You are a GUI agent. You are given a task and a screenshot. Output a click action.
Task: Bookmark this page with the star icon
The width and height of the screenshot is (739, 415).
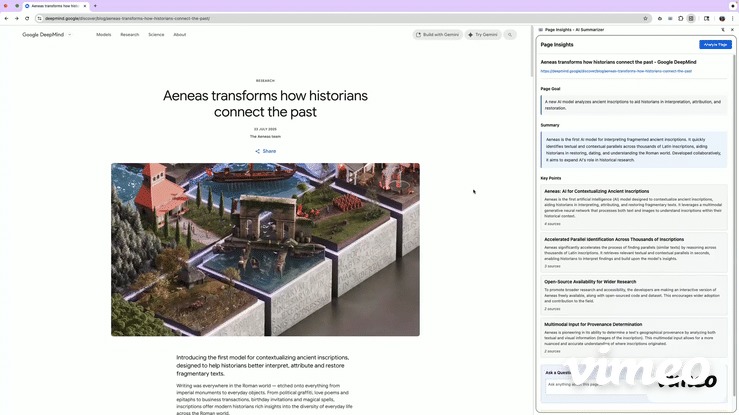(x=645, y=18)
